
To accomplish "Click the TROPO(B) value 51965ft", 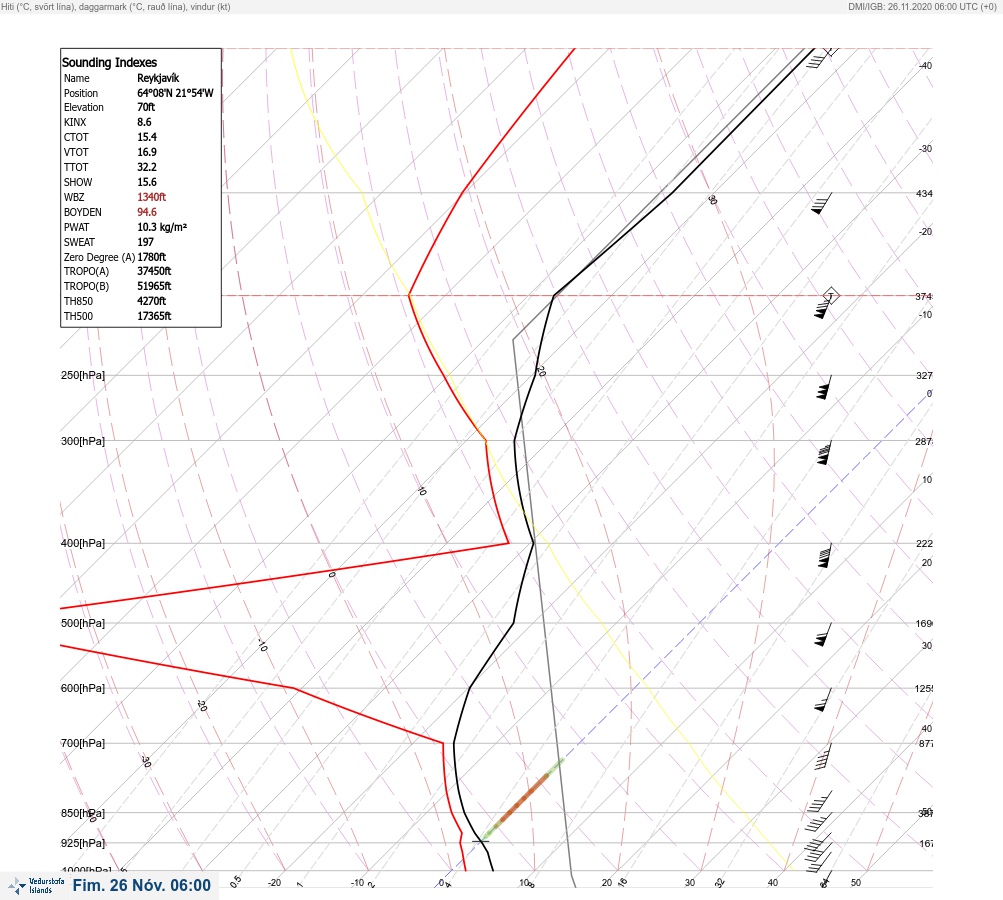I will click(154, 286).
